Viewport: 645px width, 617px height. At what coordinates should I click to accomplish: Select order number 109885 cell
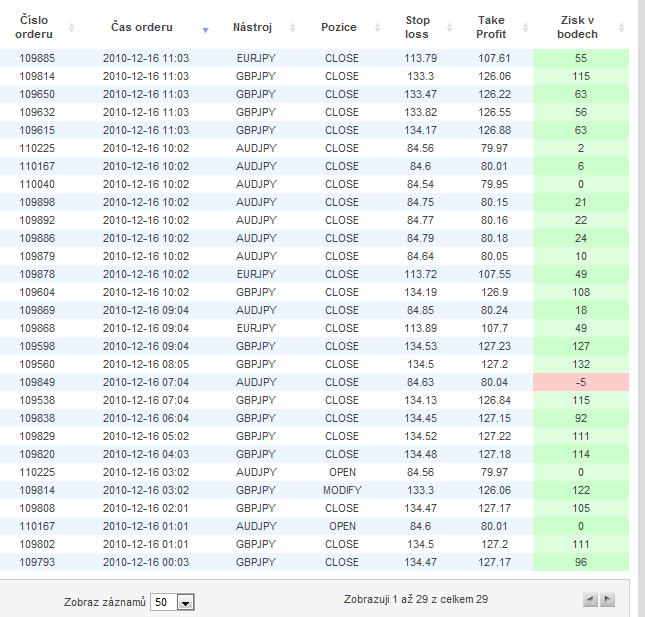[x=37, y=58]
